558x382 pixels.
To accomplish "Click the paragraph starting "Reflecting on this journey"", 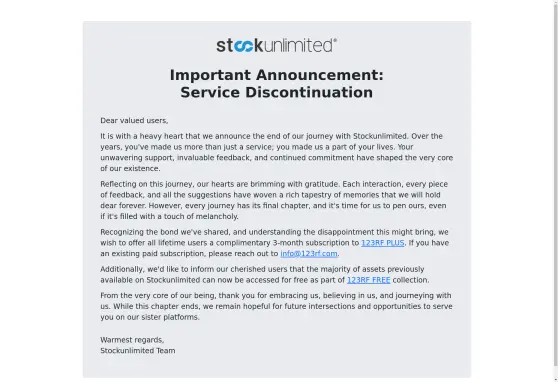I will pos(274,200).
